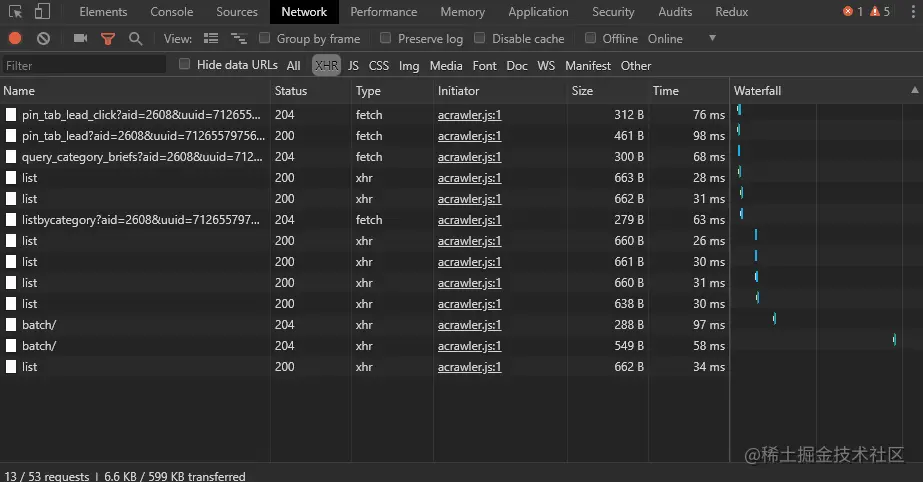This screenshot has width=923, height=482.
Task: Select the pin_tab_lead_click request file icon
Action: [x=11, y=115]
